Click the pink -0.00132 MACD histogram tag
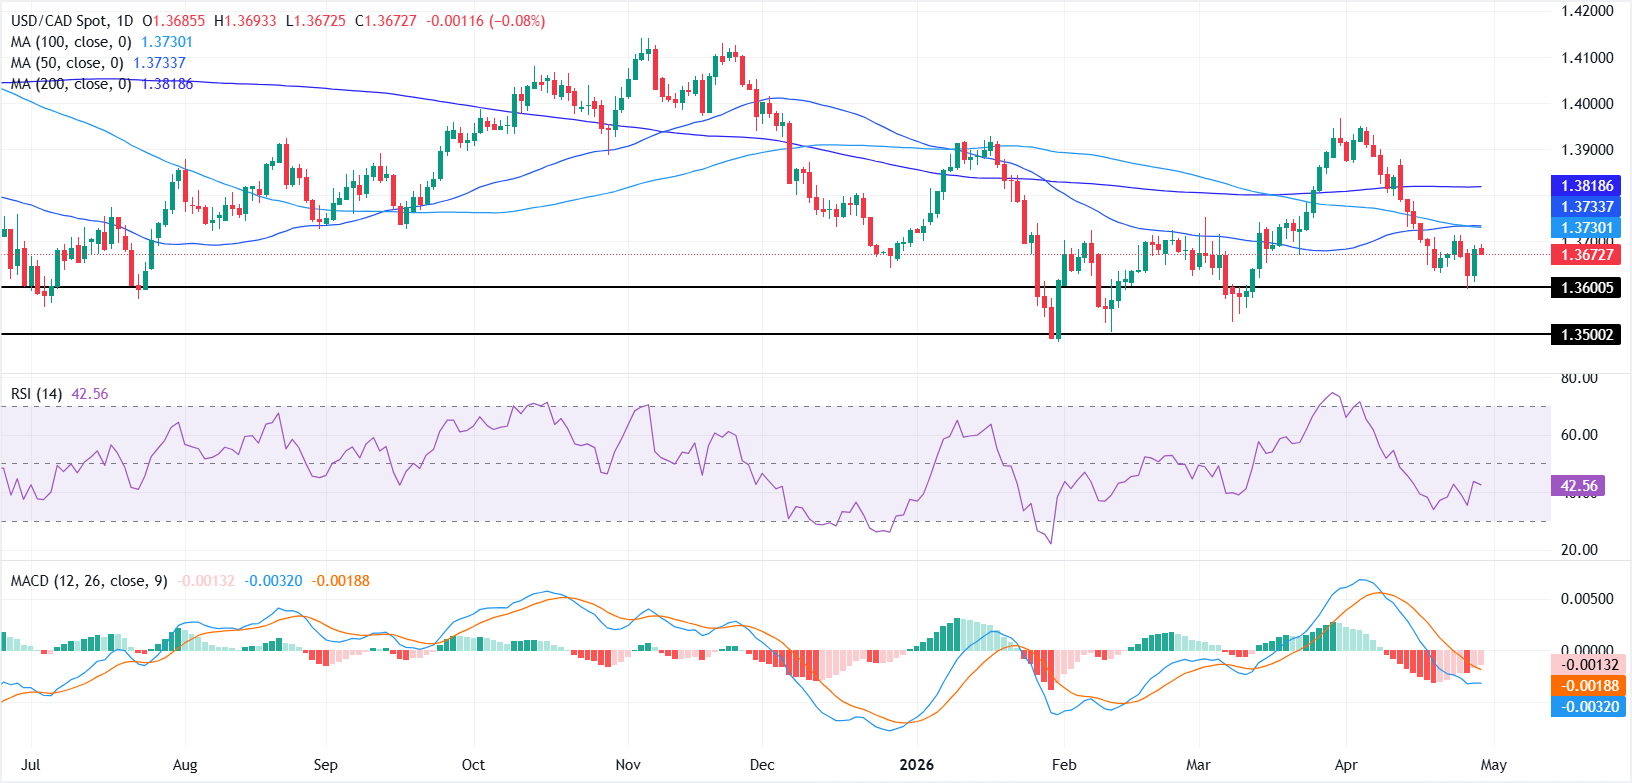 (x=1585, y=665)
